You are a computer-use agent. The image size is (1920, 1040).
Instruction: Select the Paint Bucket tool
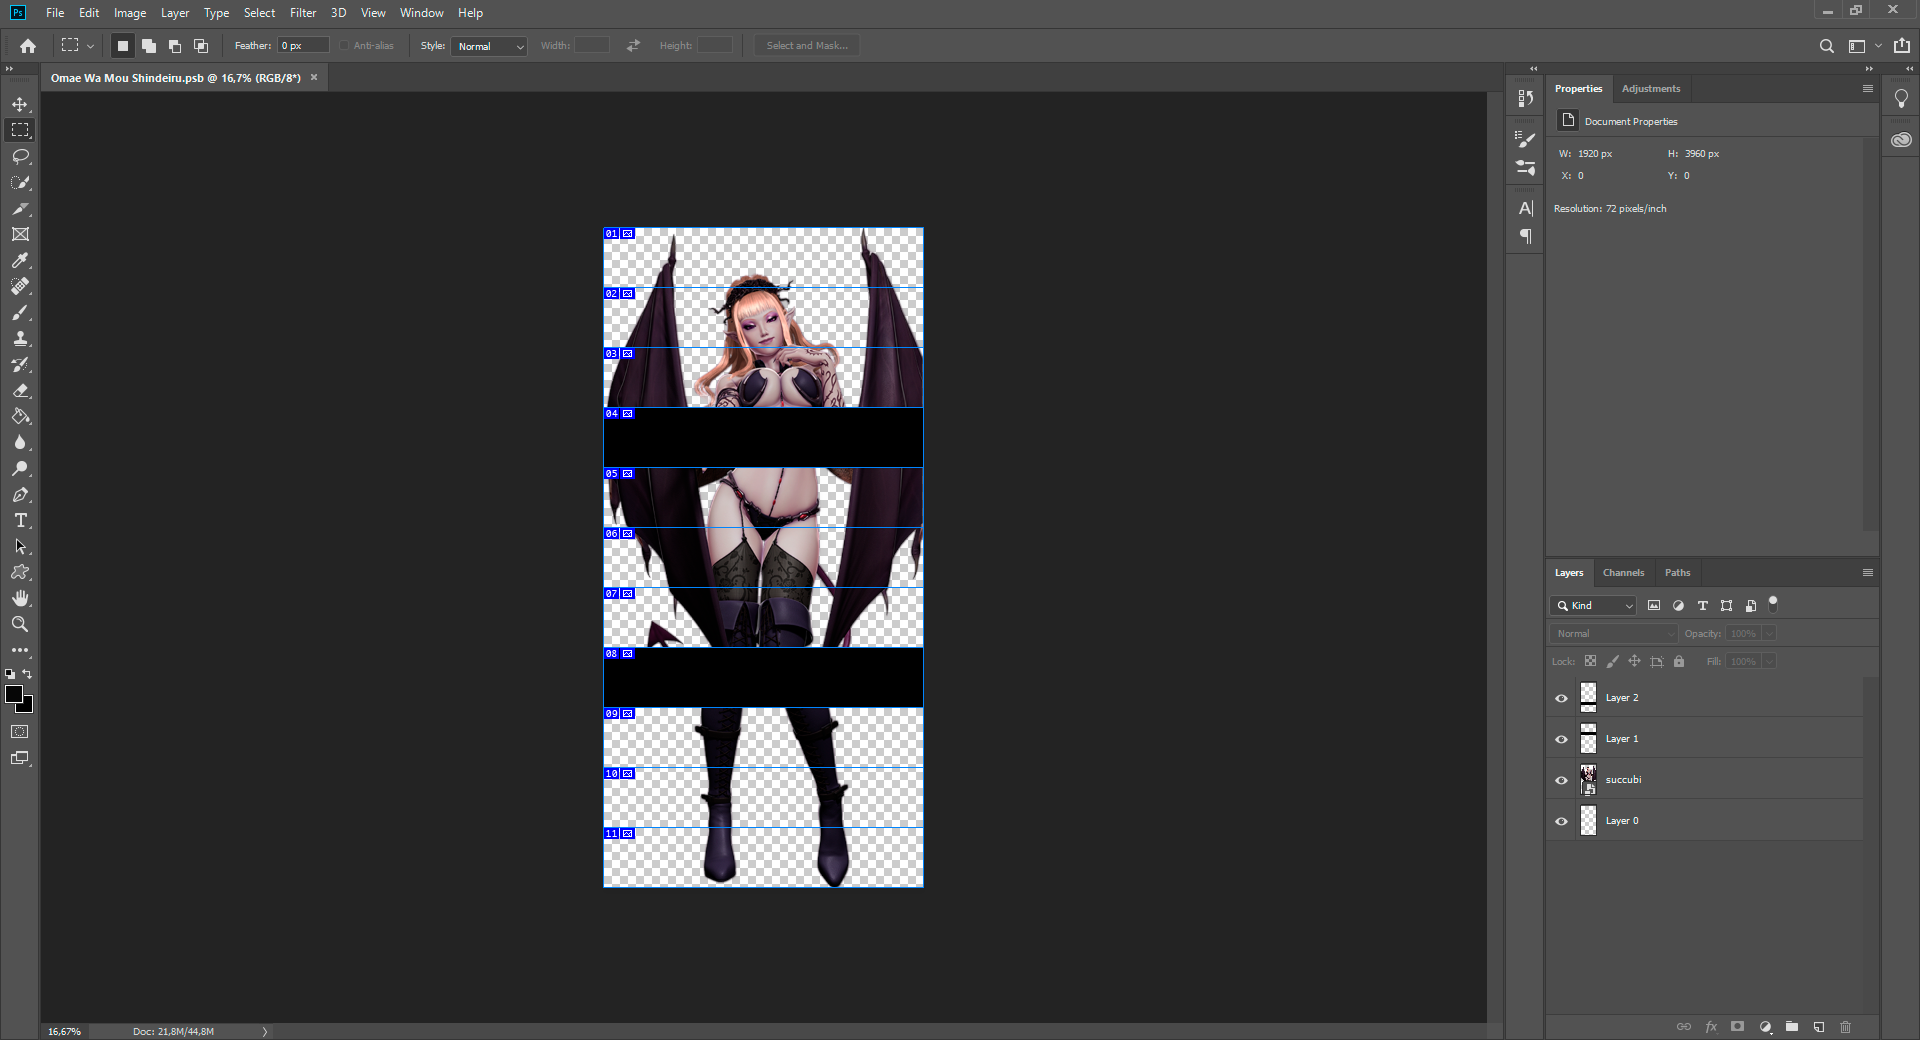pyautogui.click(x=20, y=416)
